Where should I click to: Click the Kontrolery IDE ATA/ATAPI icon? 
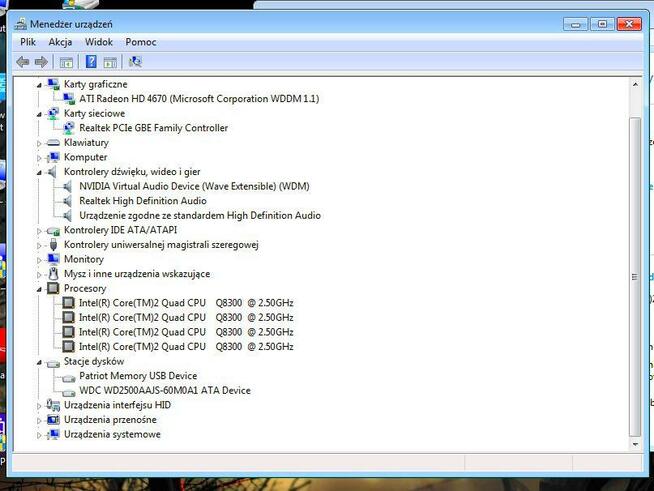pyautogui.click(x=53, y=231)
